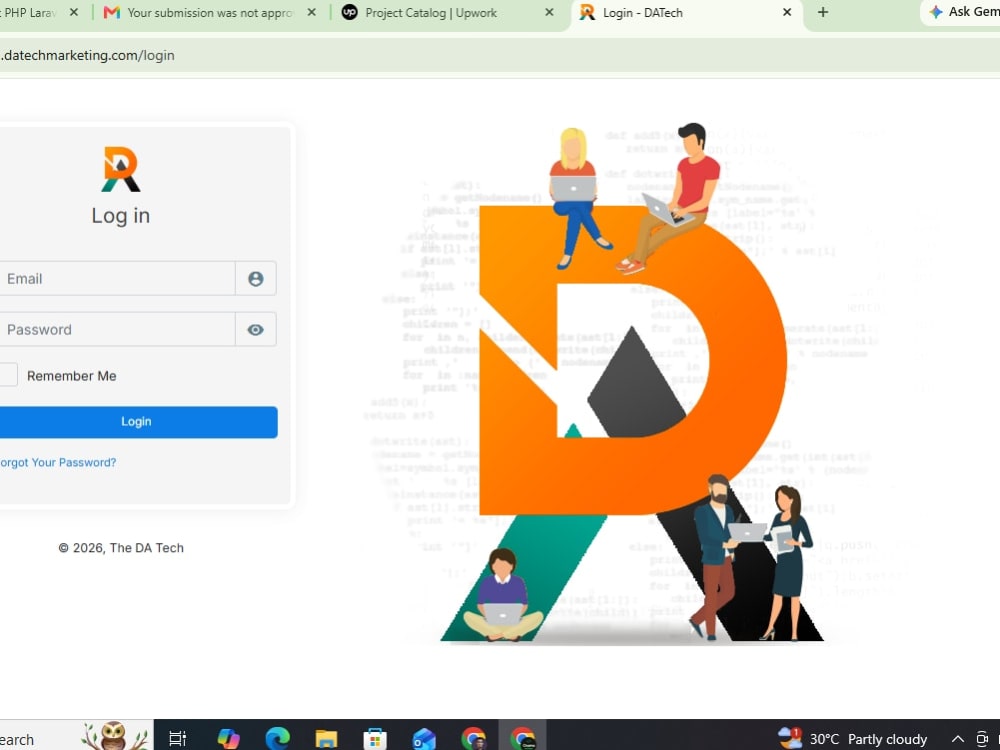Toggle password visibility with the eye icon
1000x750 pixels.
coord(256,330)
